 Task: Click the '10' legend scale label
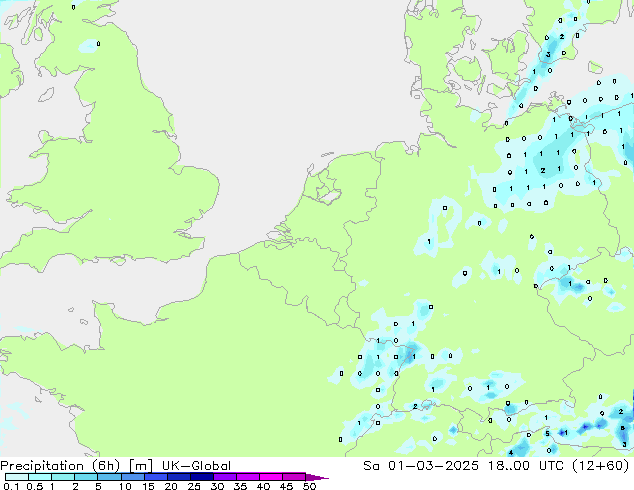(x=125, y=486)
